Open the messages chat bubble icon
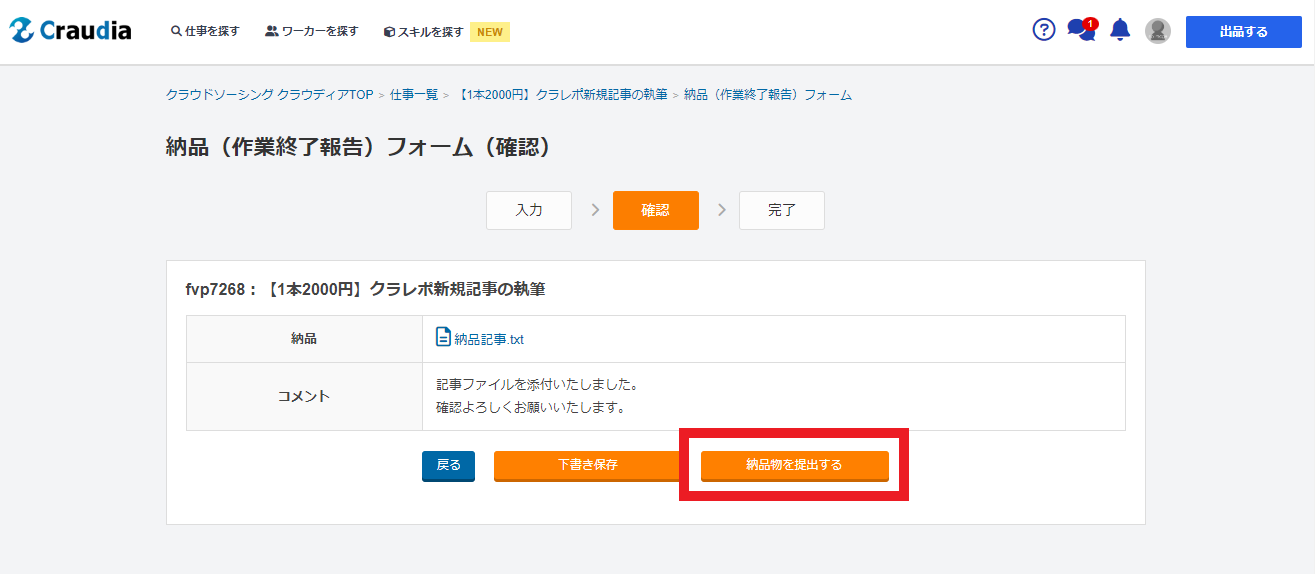This screenshot has width=1315, height=574. tap(1080, 30)
